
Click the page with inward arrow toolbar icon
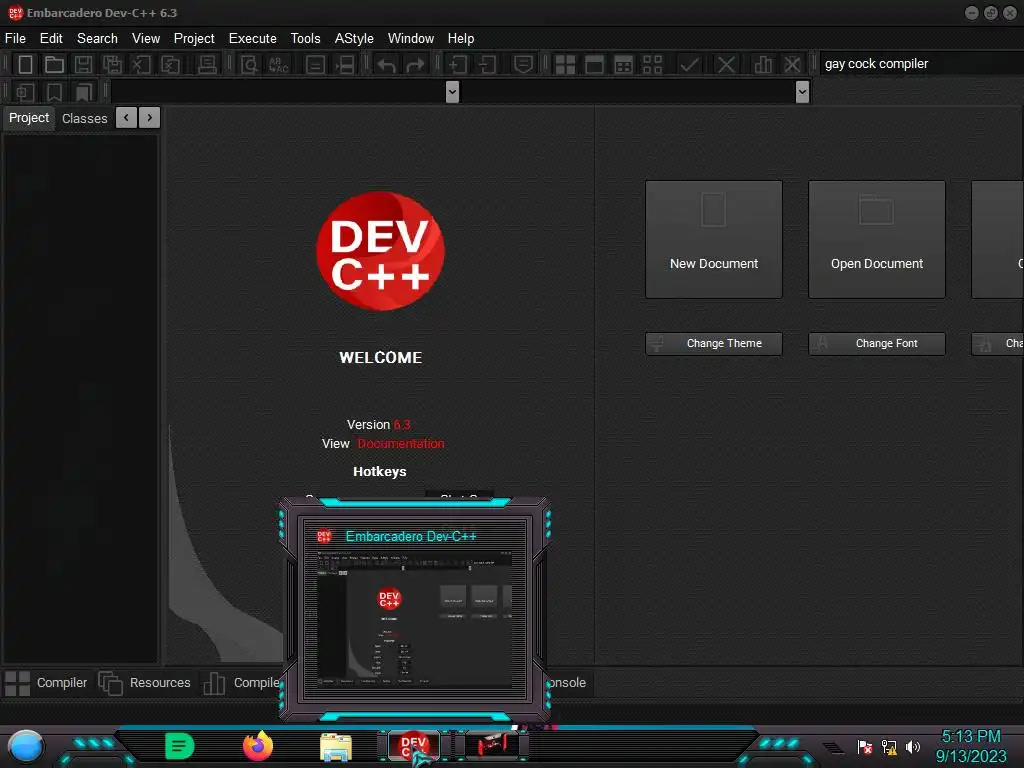click(458, 64)
